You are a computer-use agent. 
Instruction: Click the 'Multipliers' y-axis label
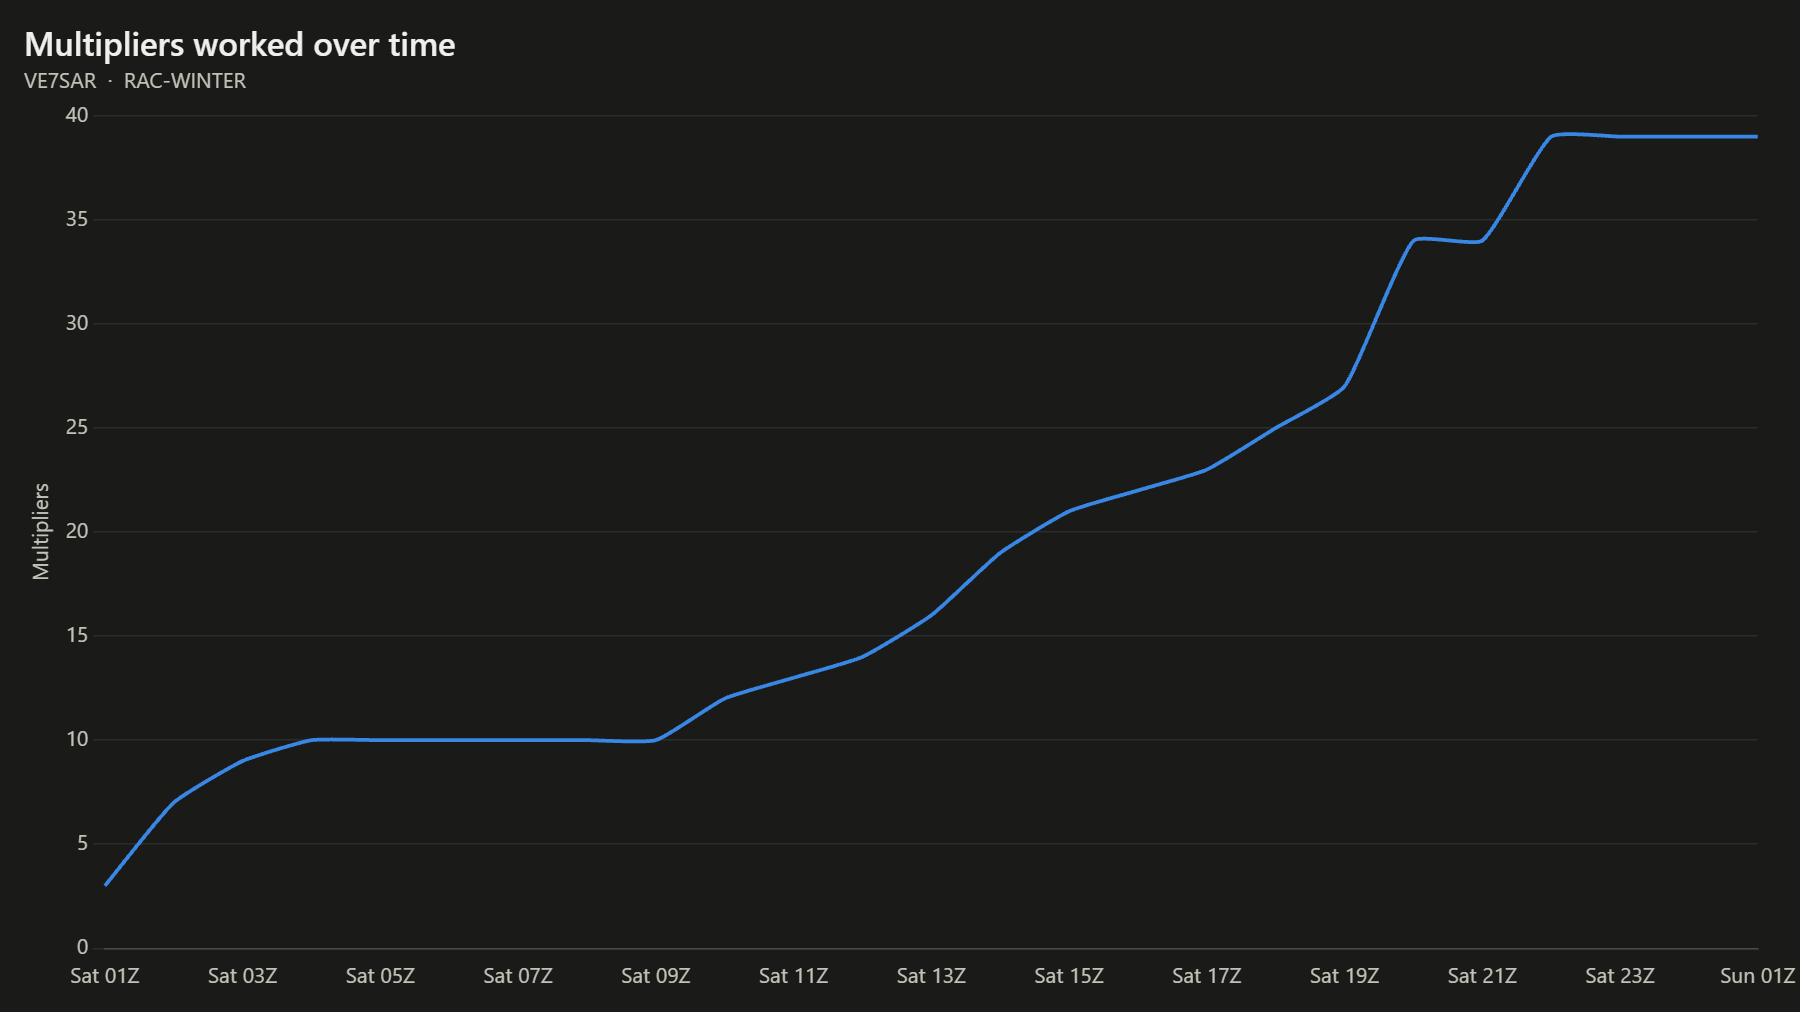[x=41, y=531]
